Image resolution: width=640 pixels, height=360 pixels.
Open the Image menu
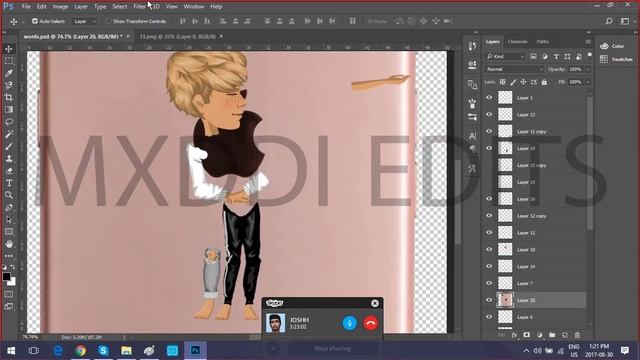coord(60,7)
